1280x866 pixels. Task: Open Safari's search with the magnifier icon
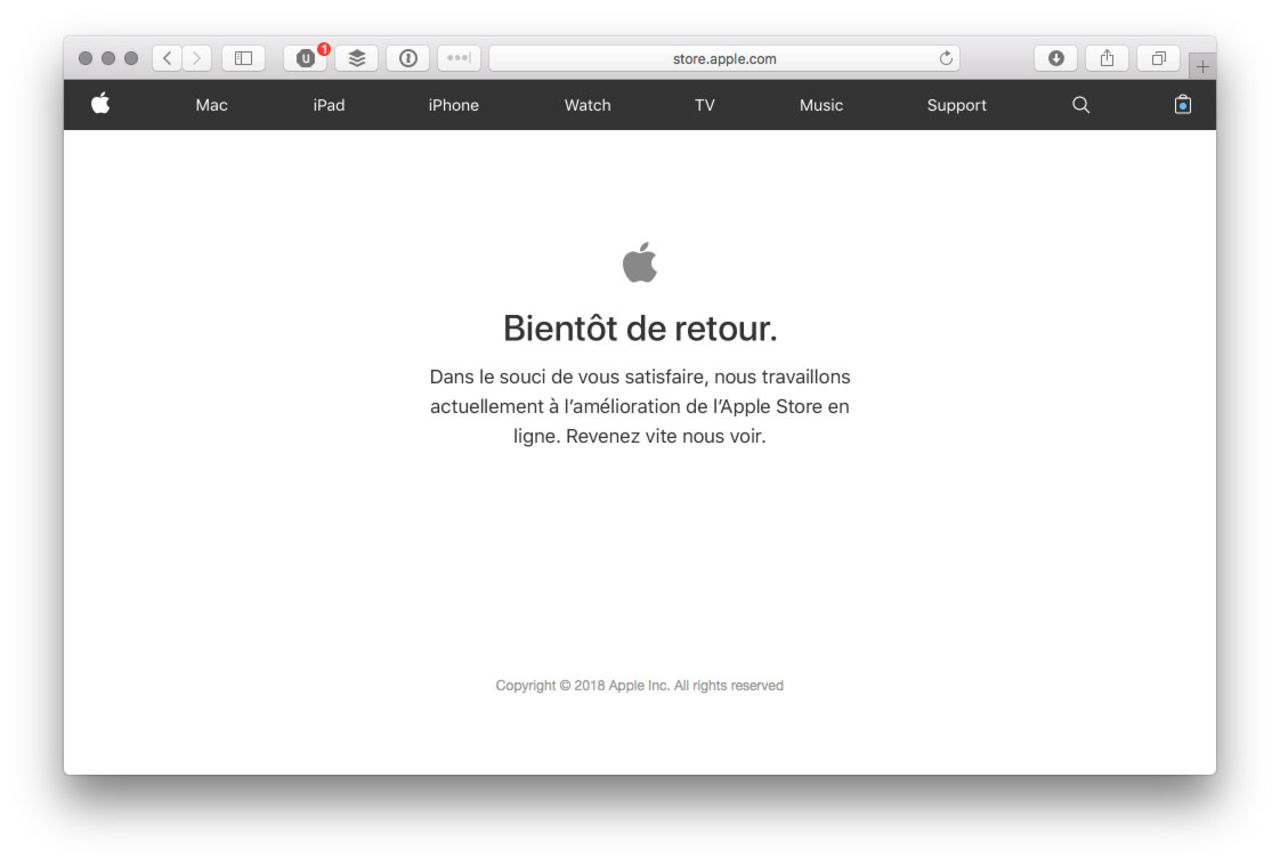(1079, 104)
